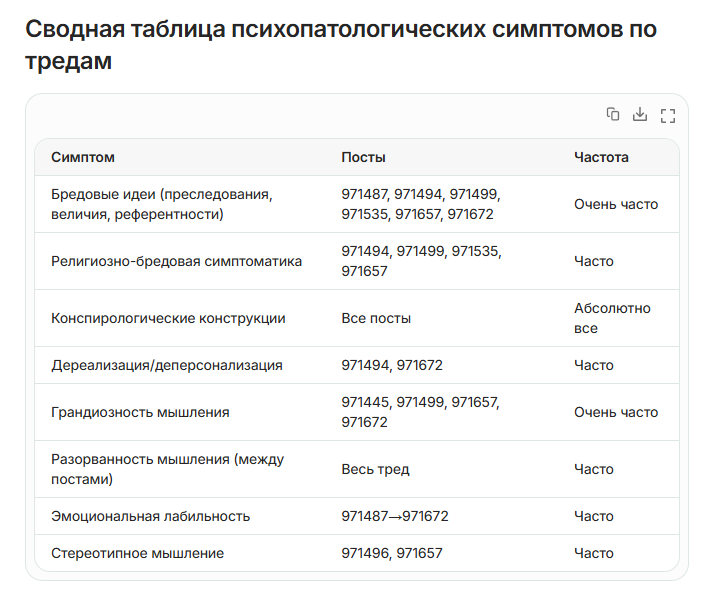708x596 pixels.
Task: Select the posts cell 971494, 971672
Action: (392, 365)
